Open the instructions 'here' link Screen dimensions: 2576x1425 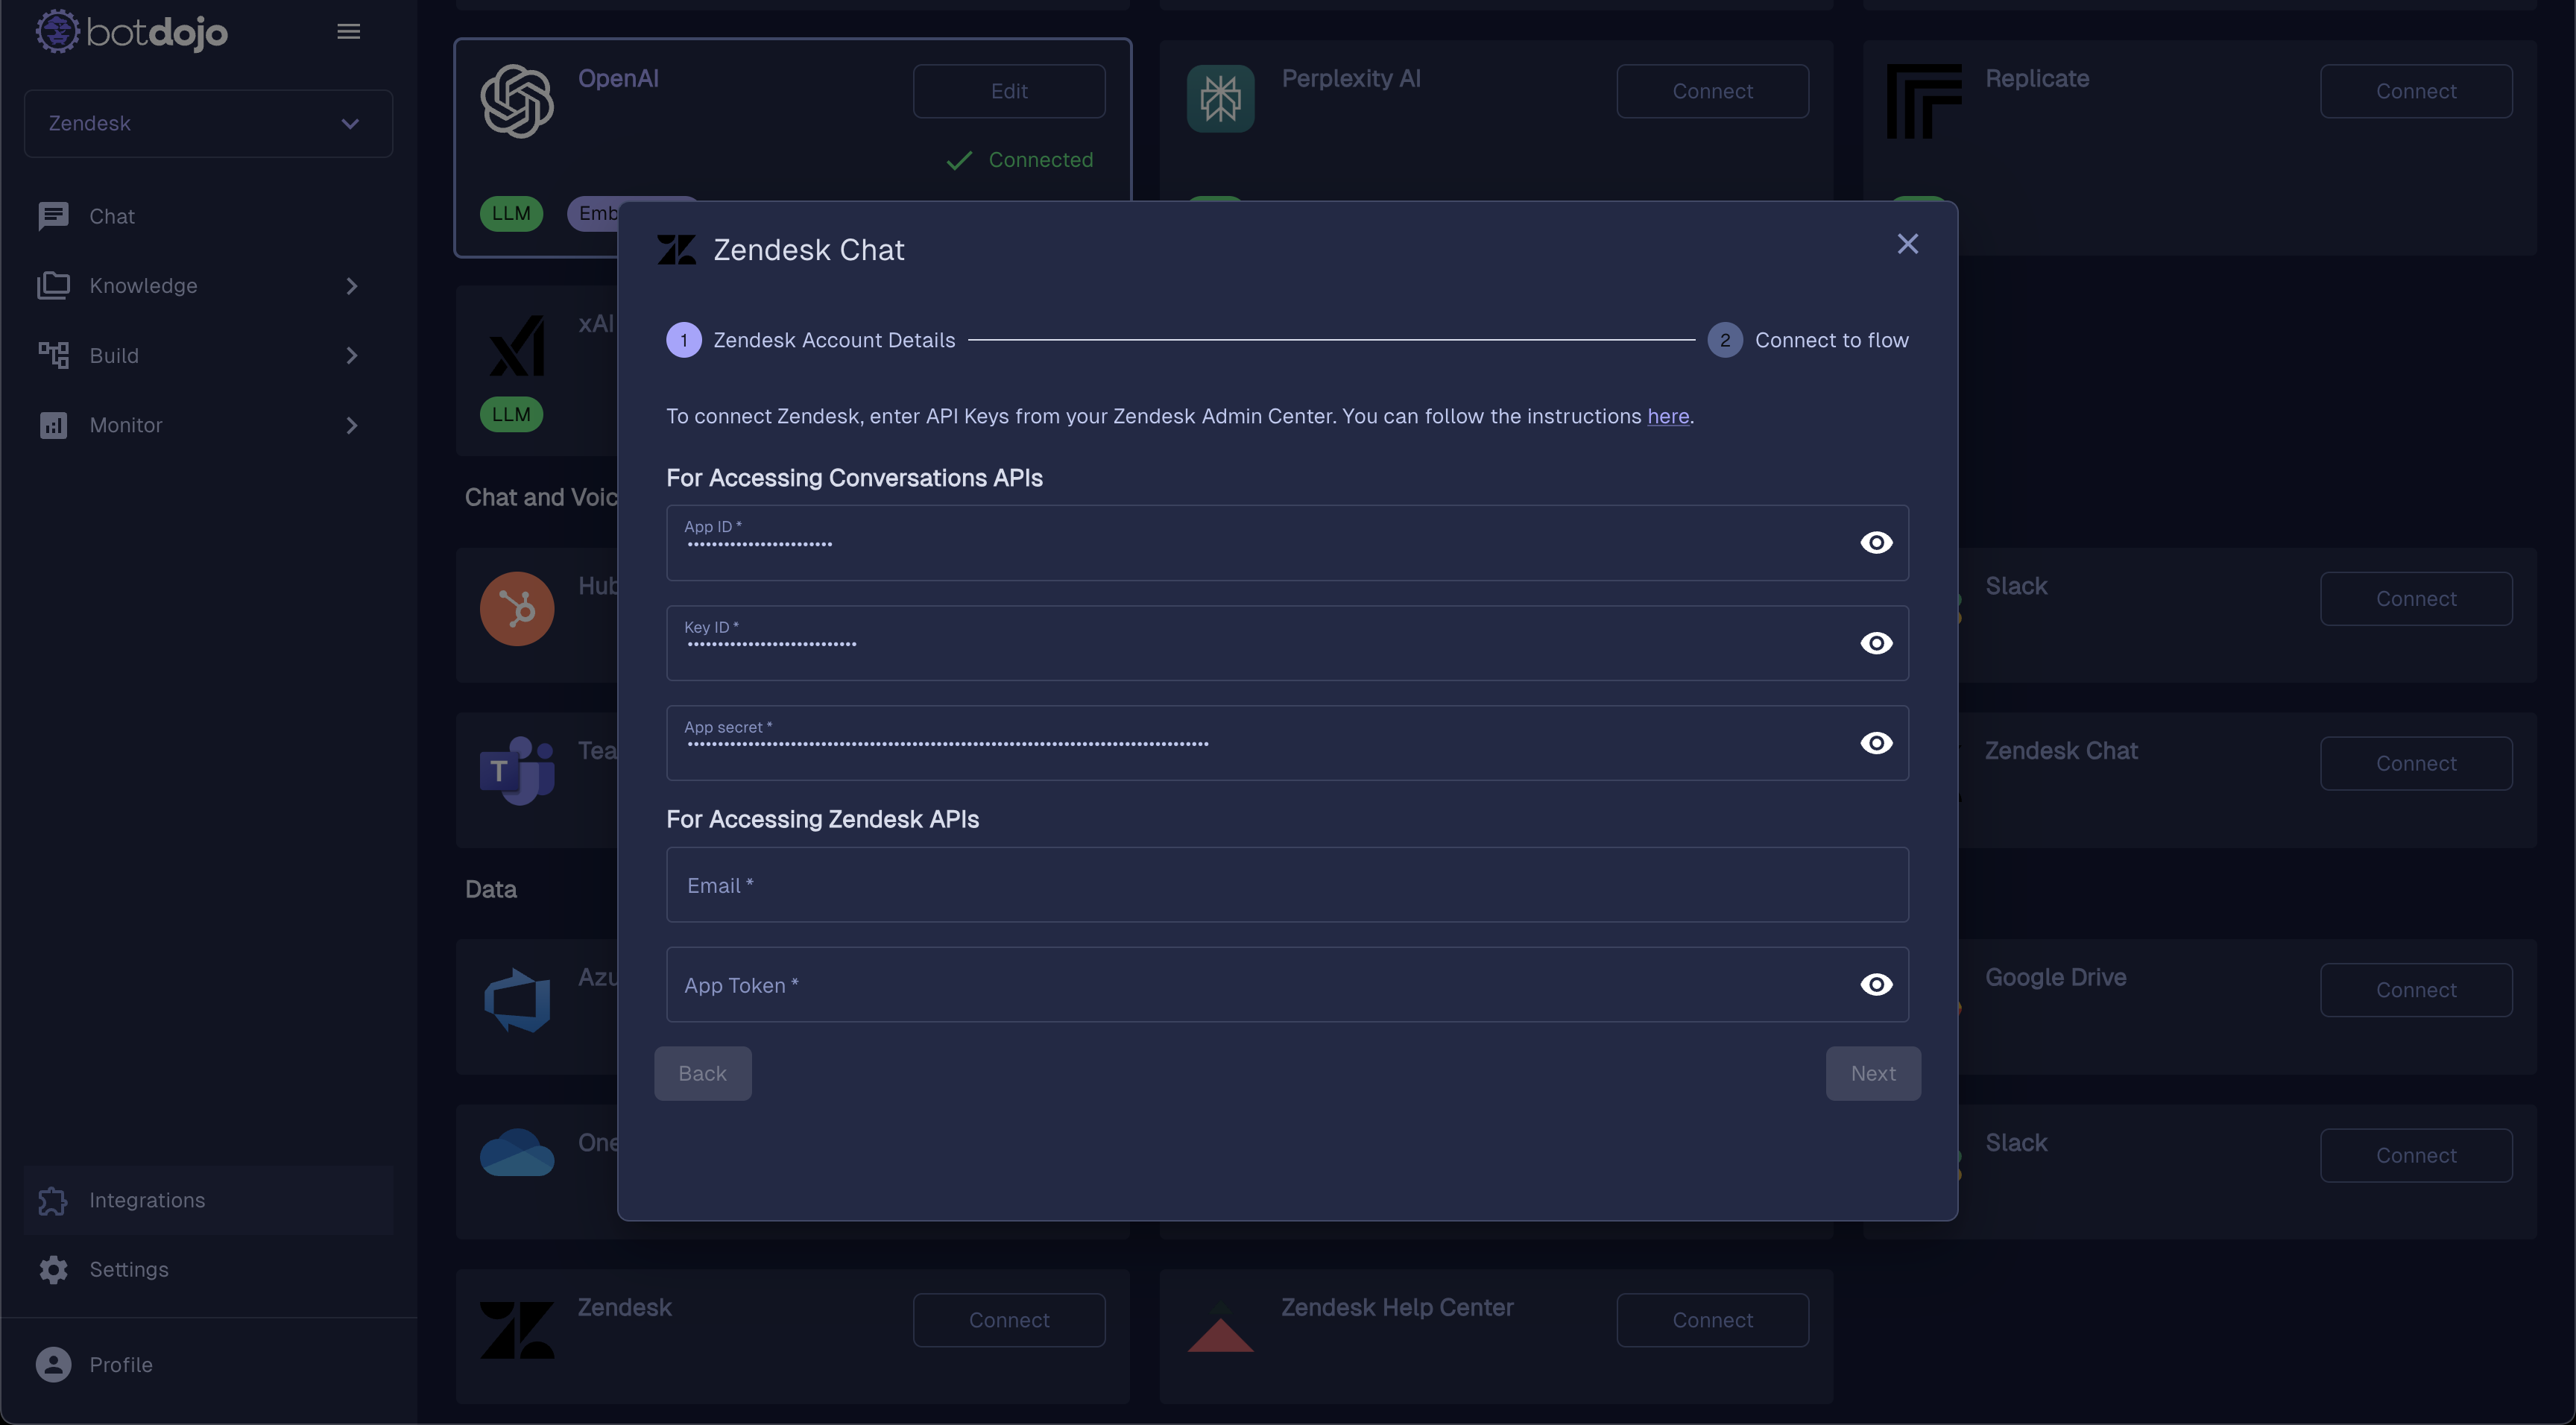point(1668,416)
